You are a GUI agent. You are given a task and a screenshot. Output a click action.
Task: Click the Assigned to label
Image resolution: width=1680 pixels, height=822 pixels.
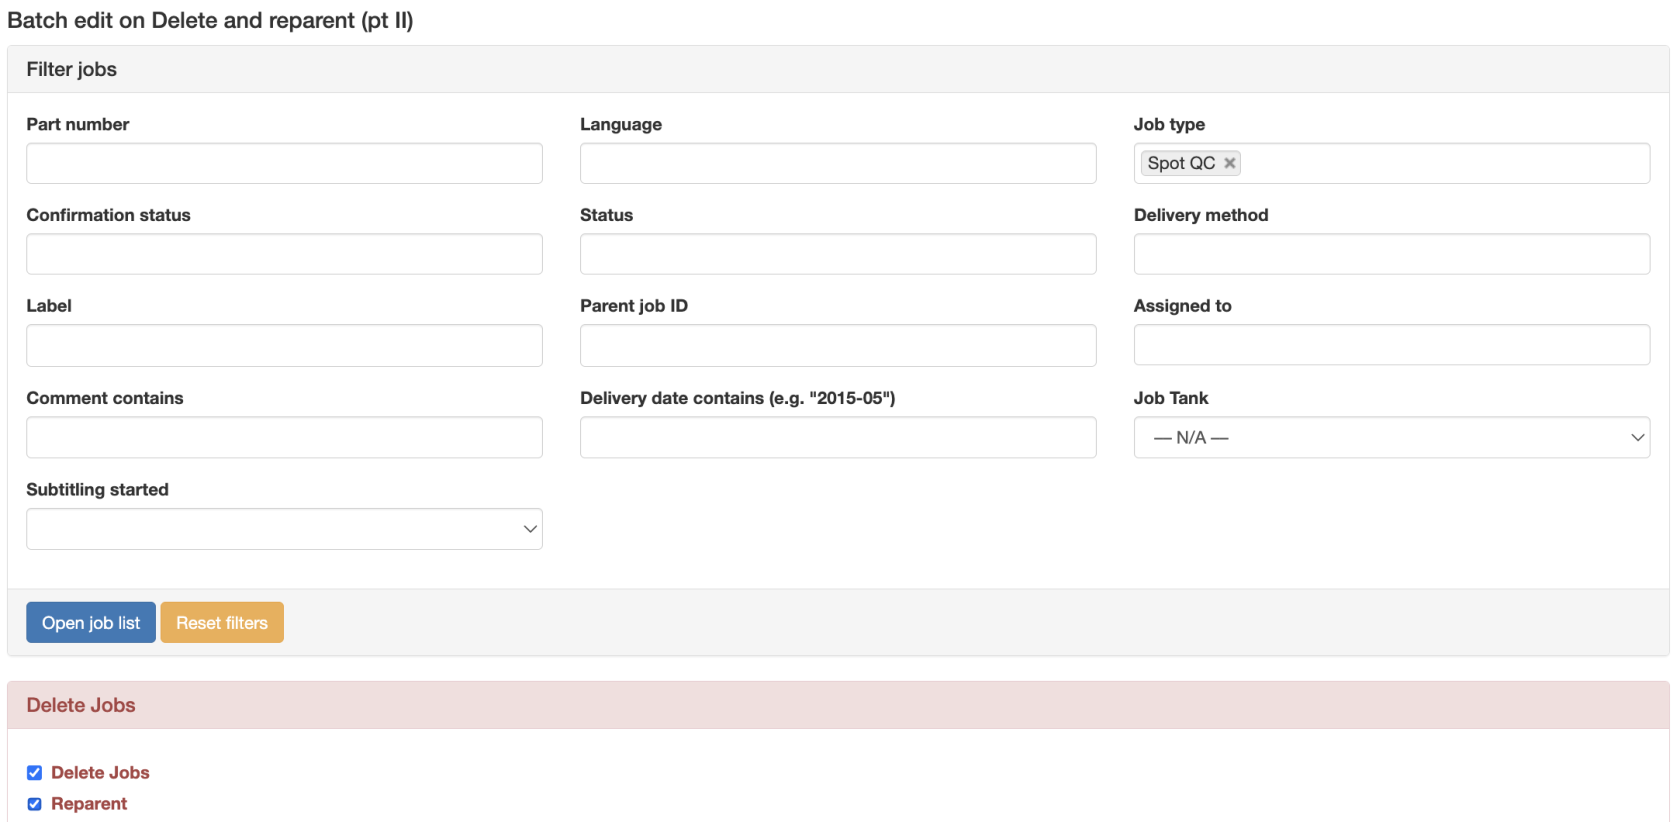tap(1182, 306)
